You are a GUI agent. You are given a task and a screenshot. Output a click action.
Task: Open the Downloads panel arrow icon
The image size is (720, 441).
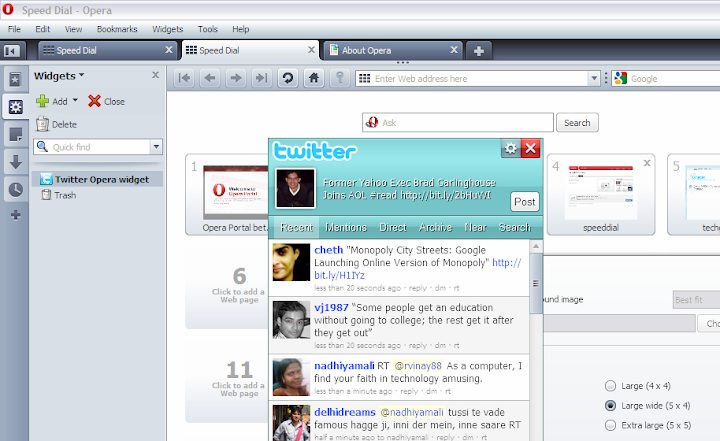coord(15,162)
